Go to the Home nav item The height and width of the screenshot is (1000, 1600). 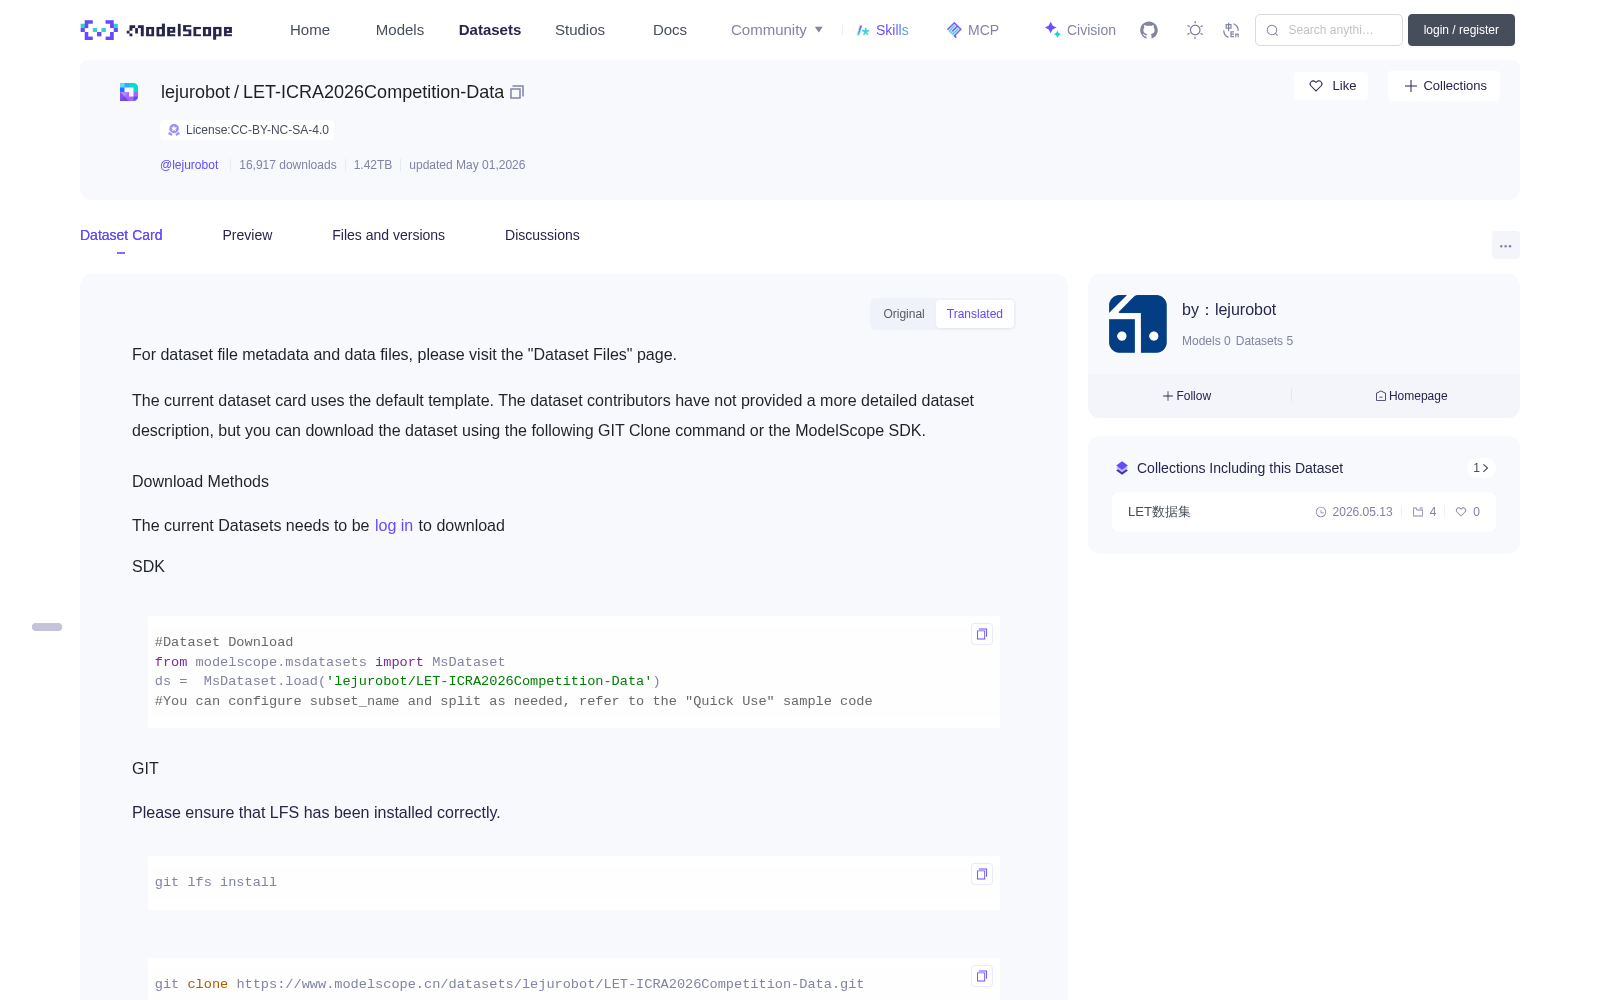(x=310, y=30)
